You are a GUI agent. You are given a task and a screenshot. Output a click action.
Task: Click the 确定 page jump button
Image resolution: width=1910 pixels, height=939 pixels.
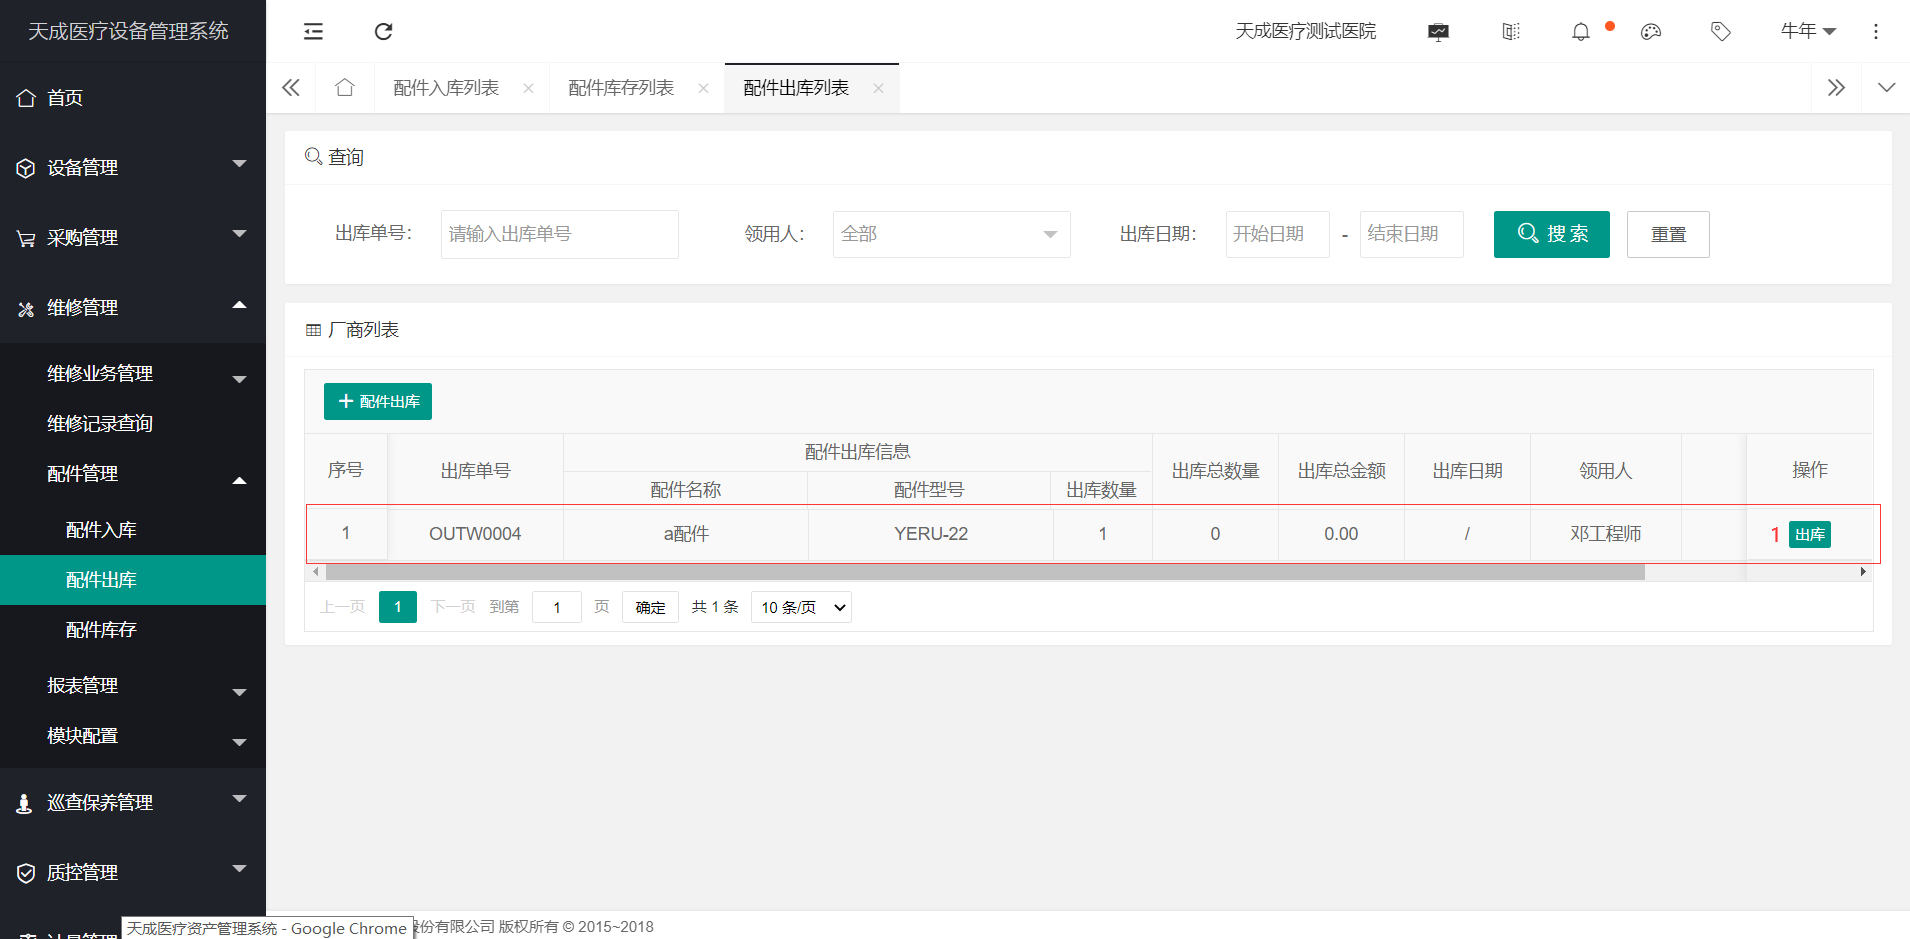650,607
